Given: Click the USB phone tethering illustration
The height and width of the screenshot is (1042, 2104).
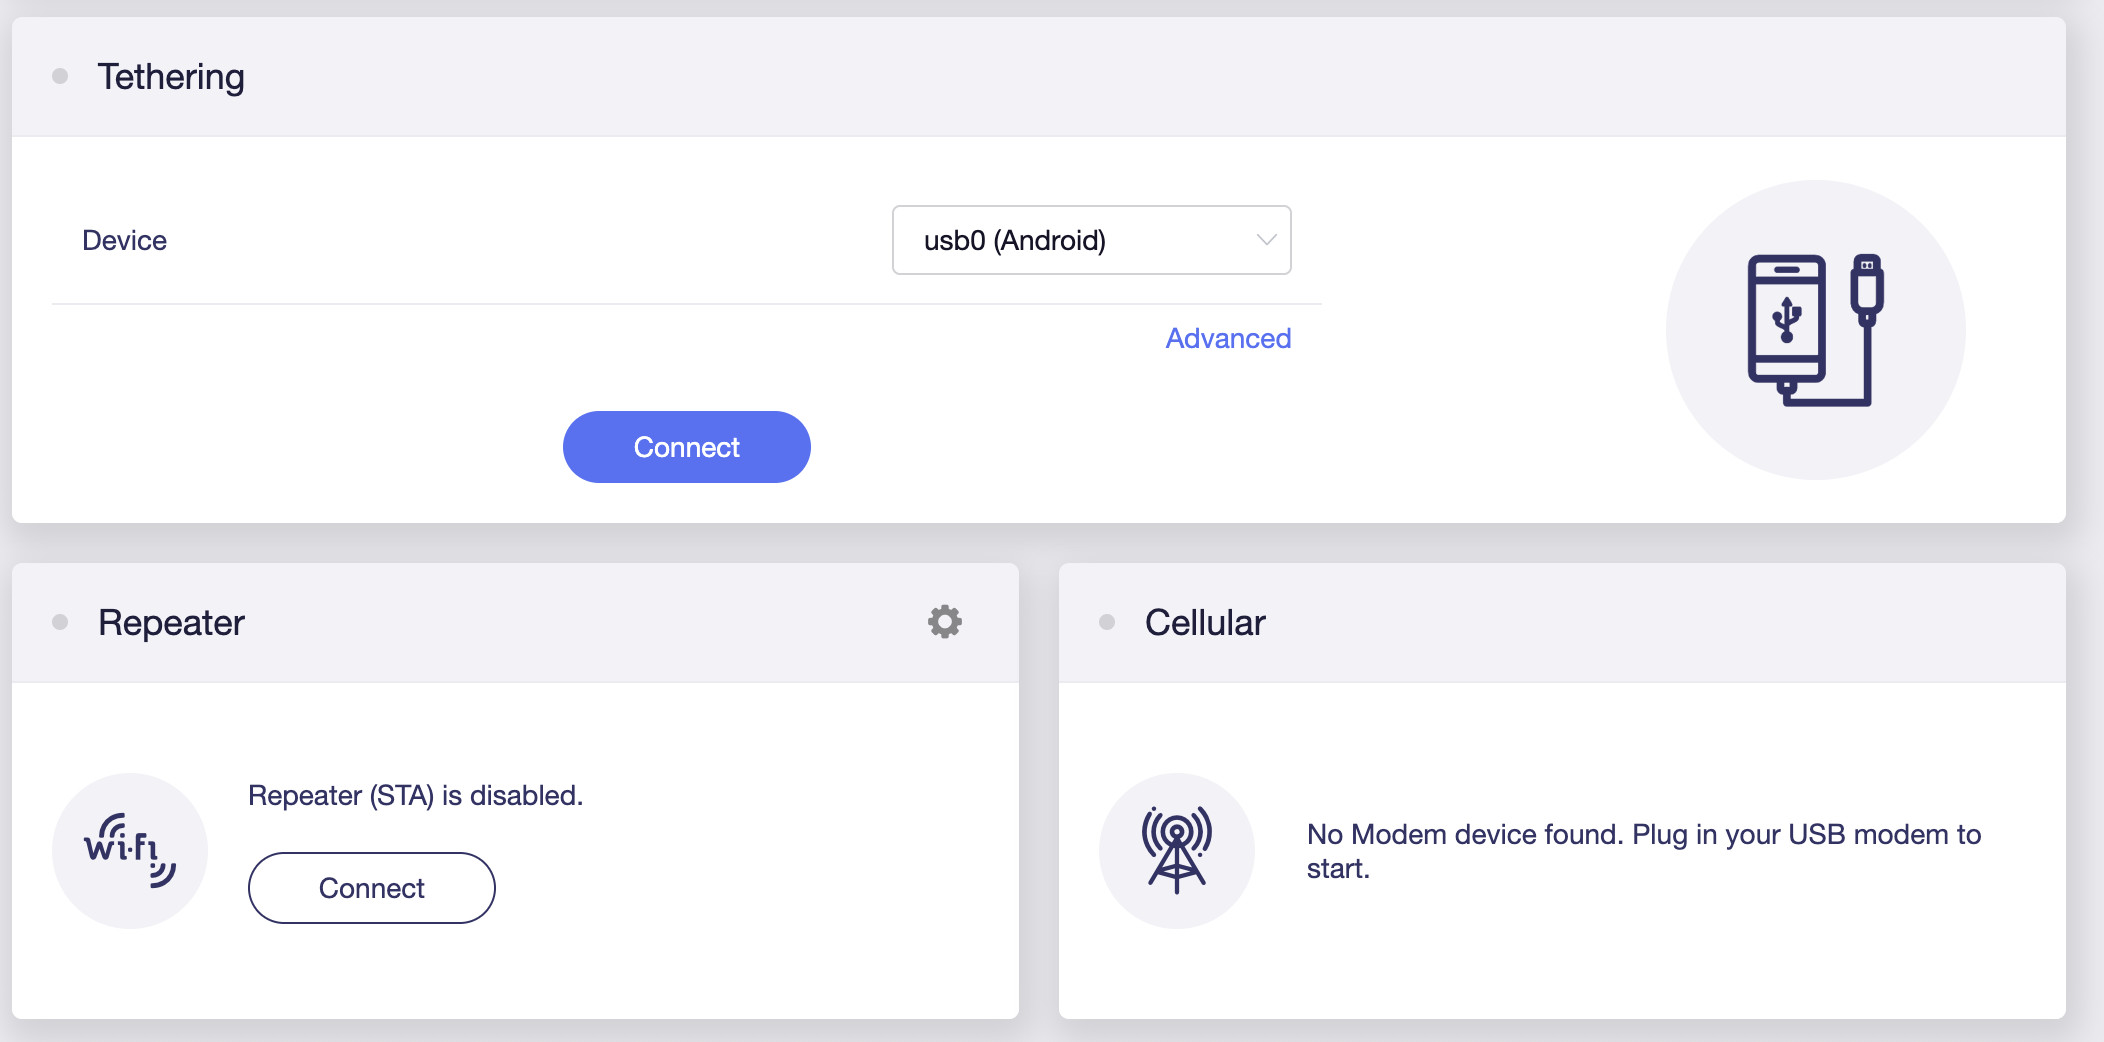Looking at the screenshot, I should (x=1815, y=330).
